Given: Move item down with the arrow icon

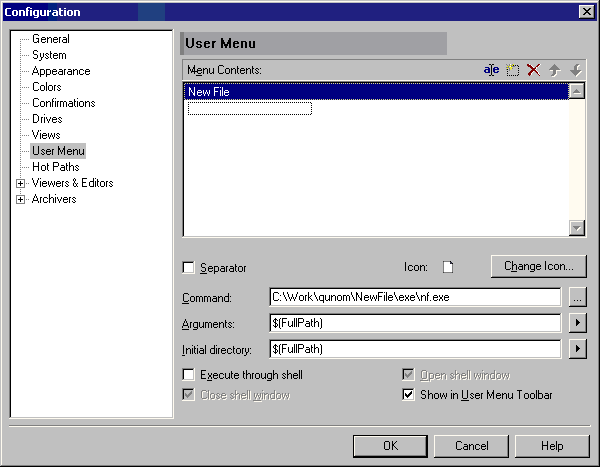Looking at the screenshot, I should [x=575, y=70].
